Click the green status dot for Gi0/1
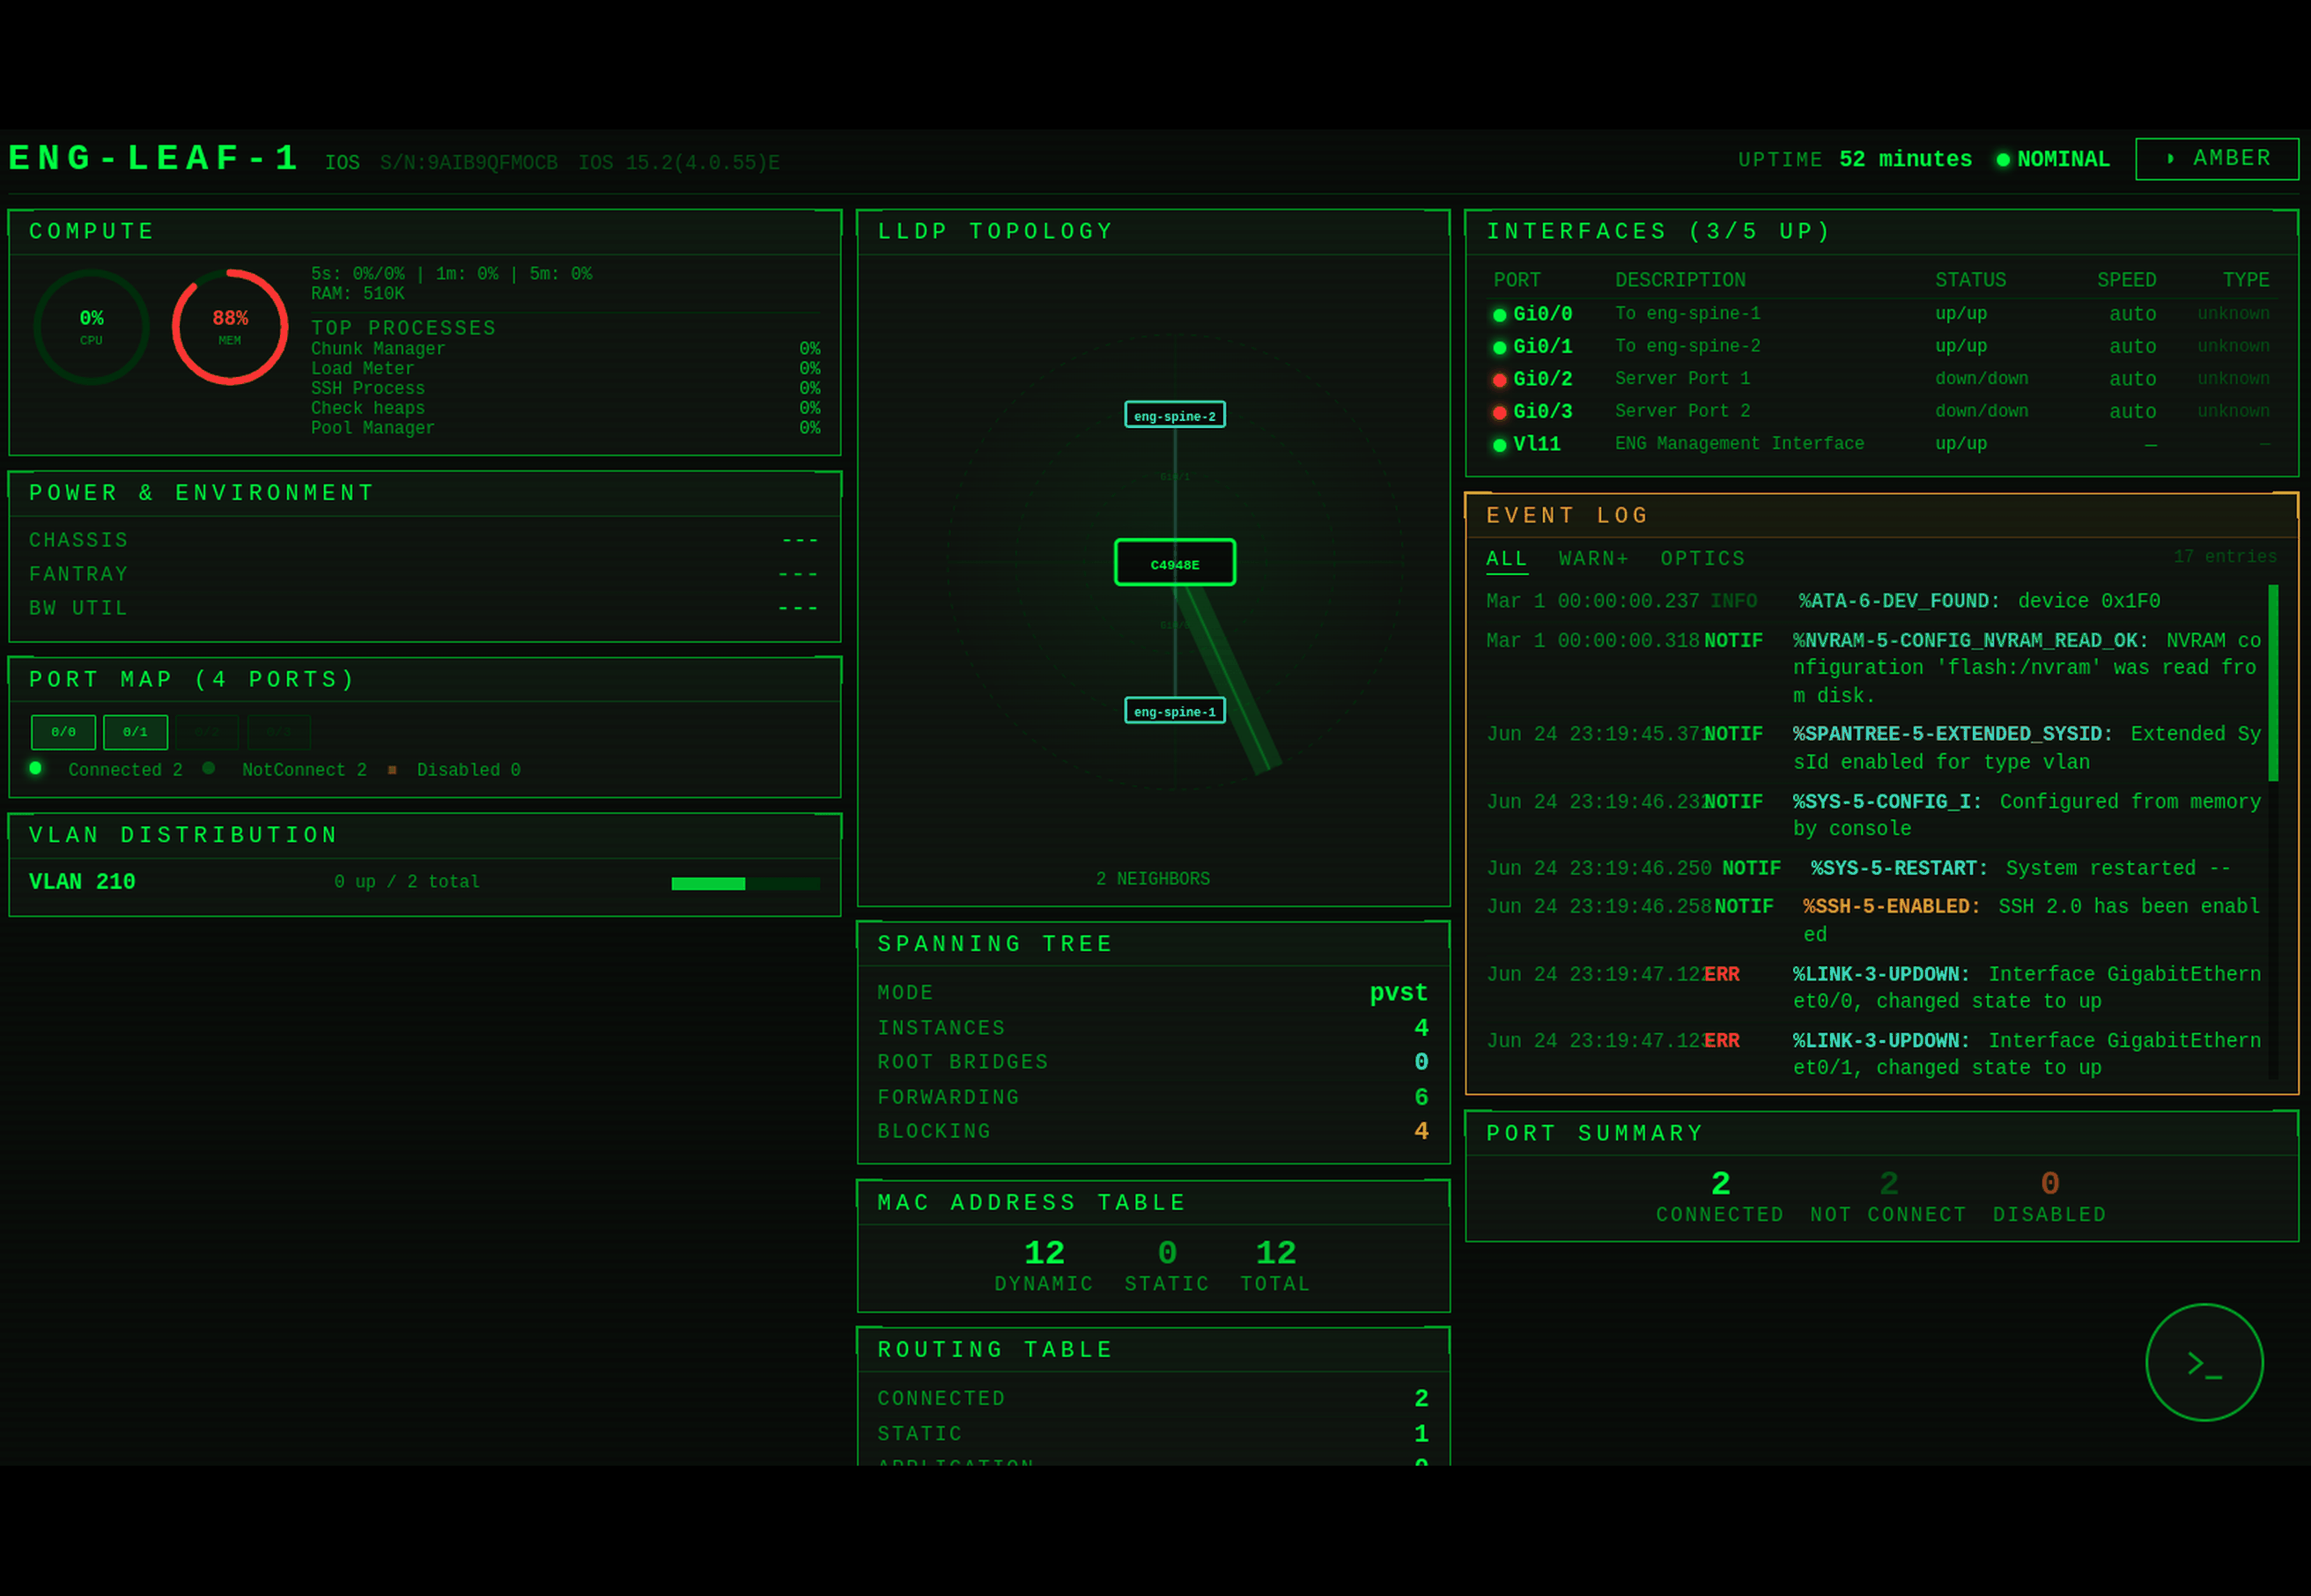Screen dimensions: 2311x1596 tap(1500, 348)
